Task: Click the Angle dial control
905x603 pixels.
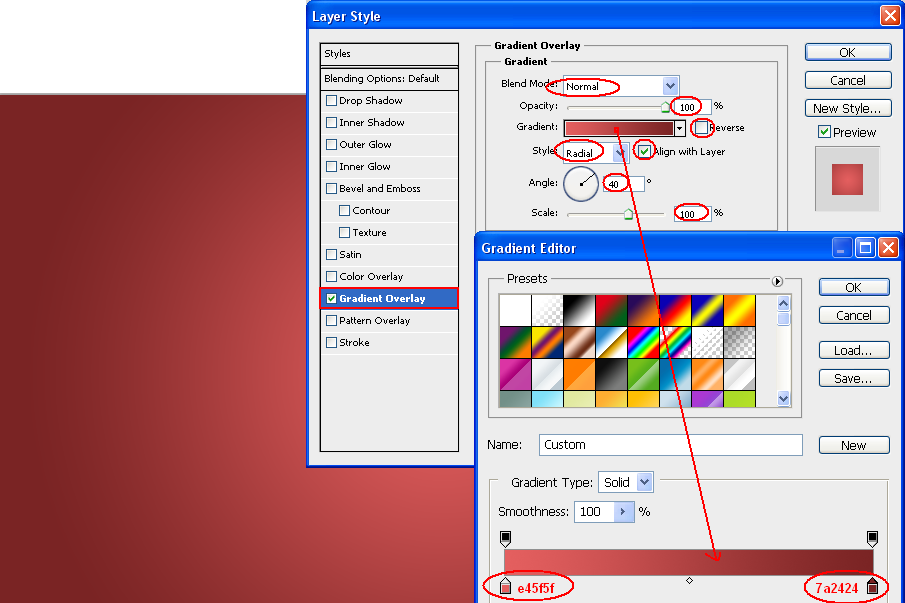Action: (x=581, y=184)
